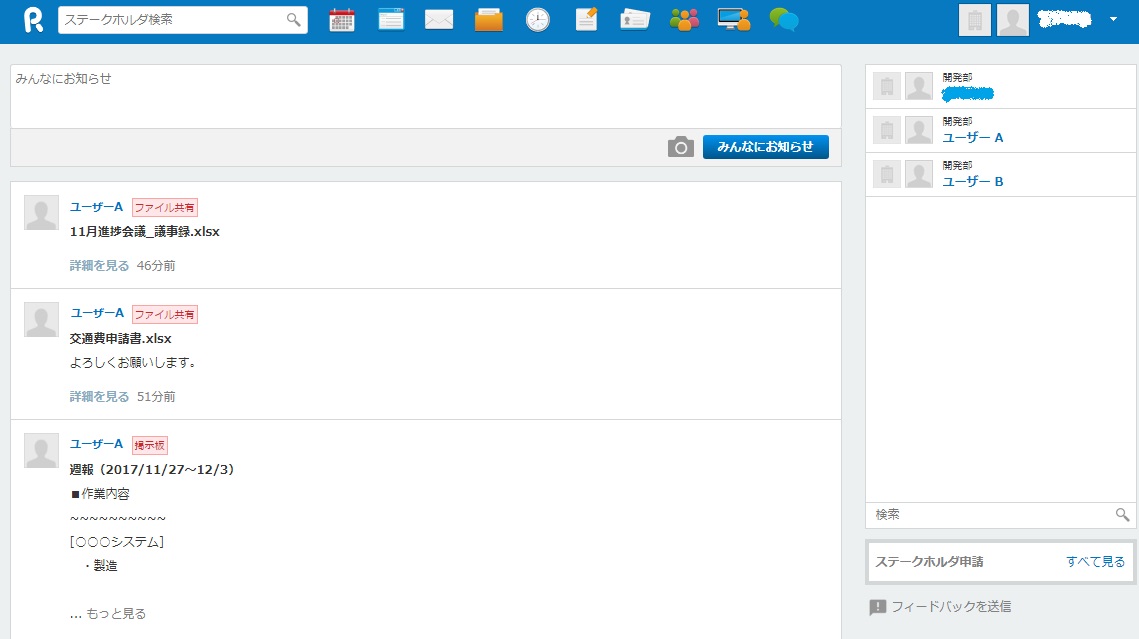Open the memo/report icon in the toolbar
This screenshot has width=1139, height=639.
(586, 18)
